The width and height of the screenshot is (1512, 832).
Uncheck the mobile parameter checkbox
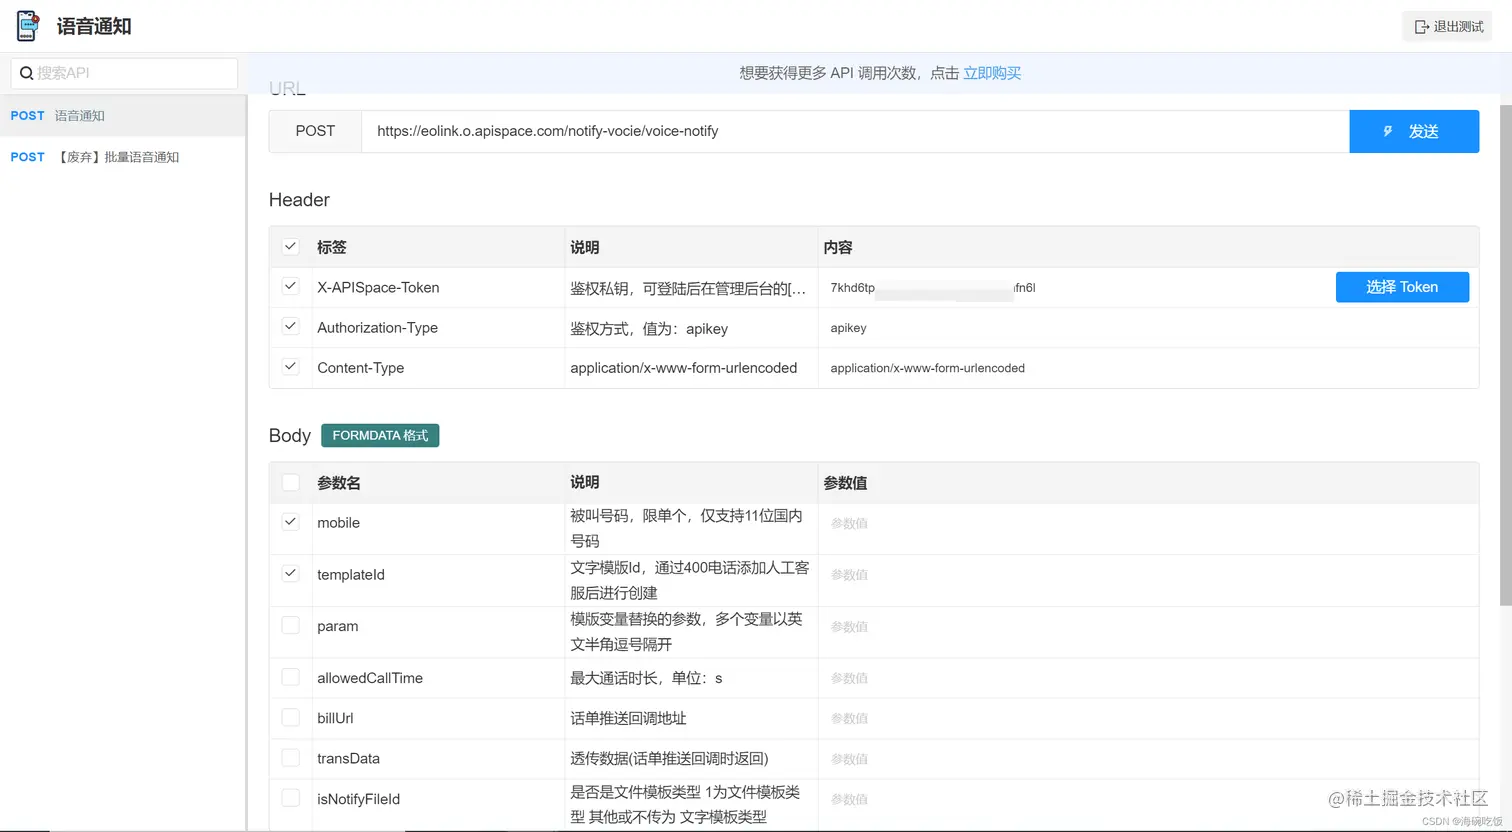pyautogui.click(x=291, y=522)
